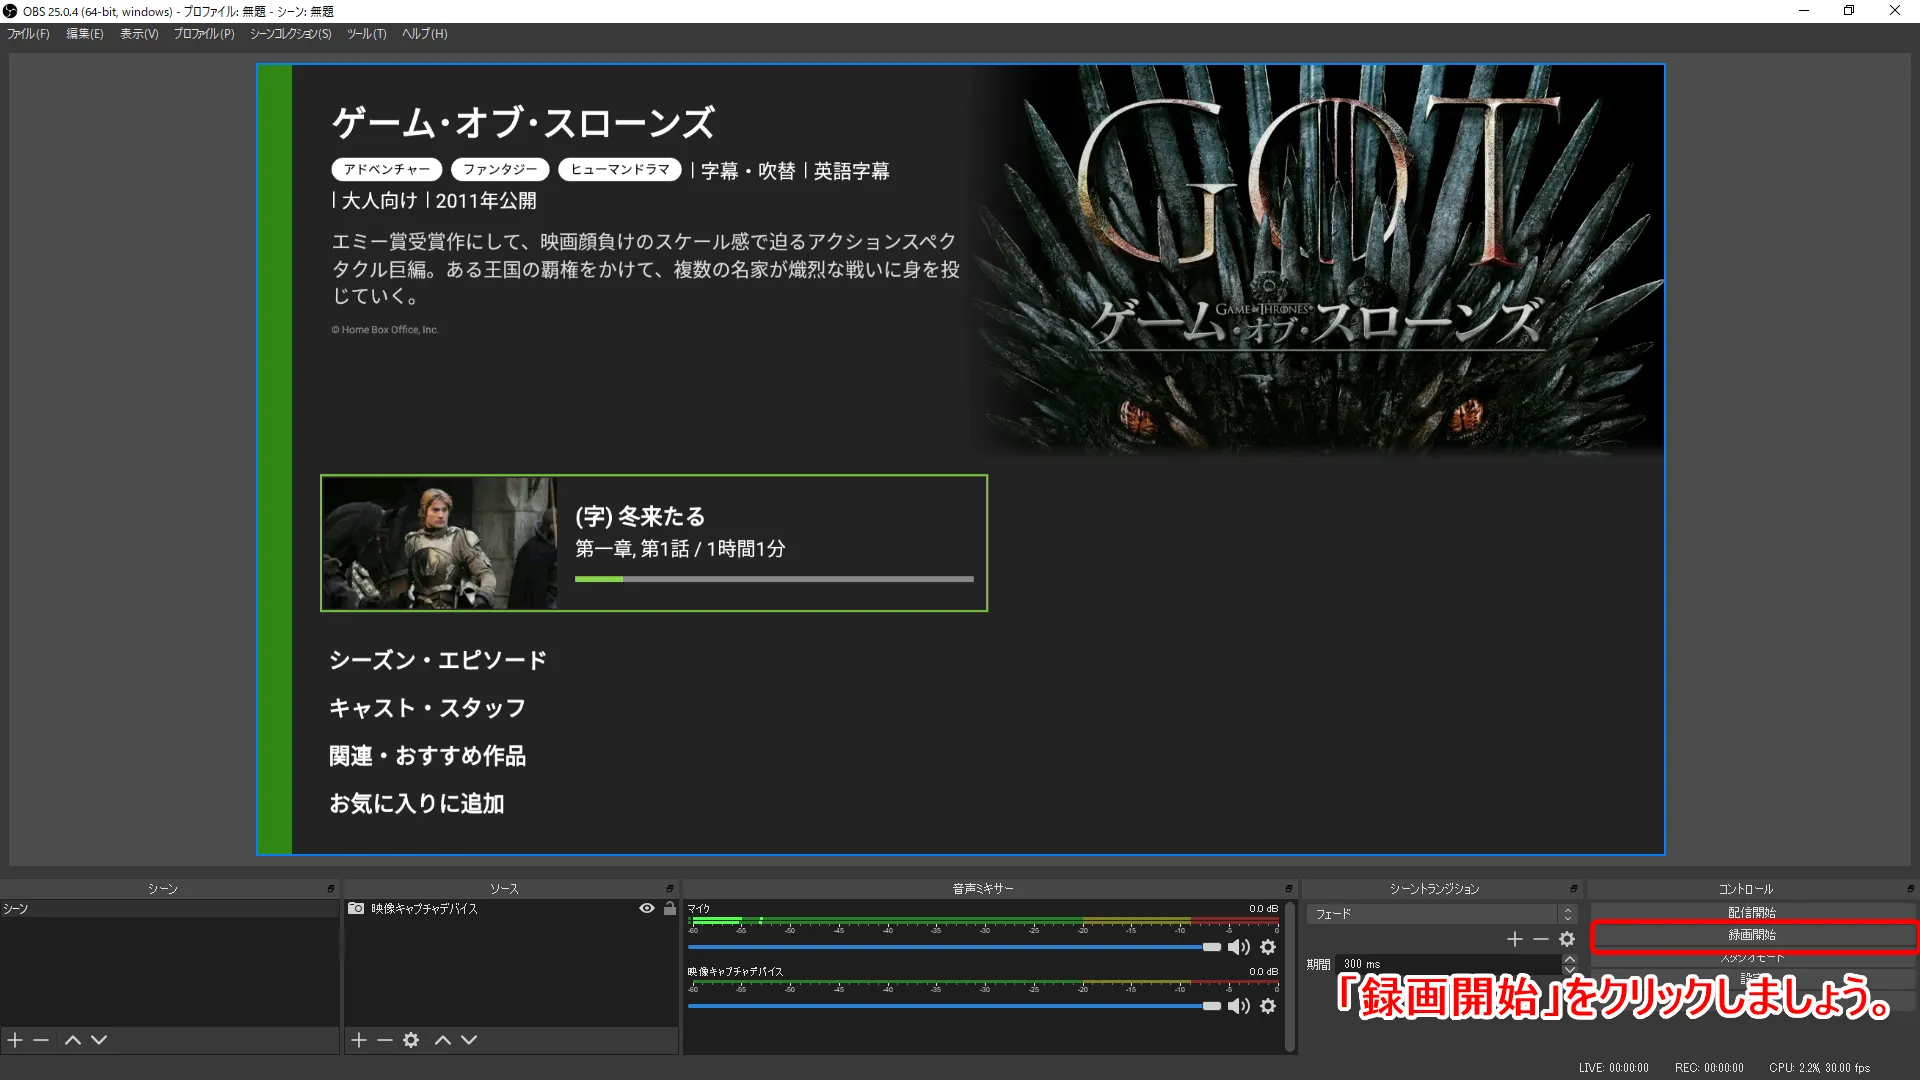Open the 表示(V) menu
The width and height of the screenshot is (1920, 1080).
coord(139,34)
